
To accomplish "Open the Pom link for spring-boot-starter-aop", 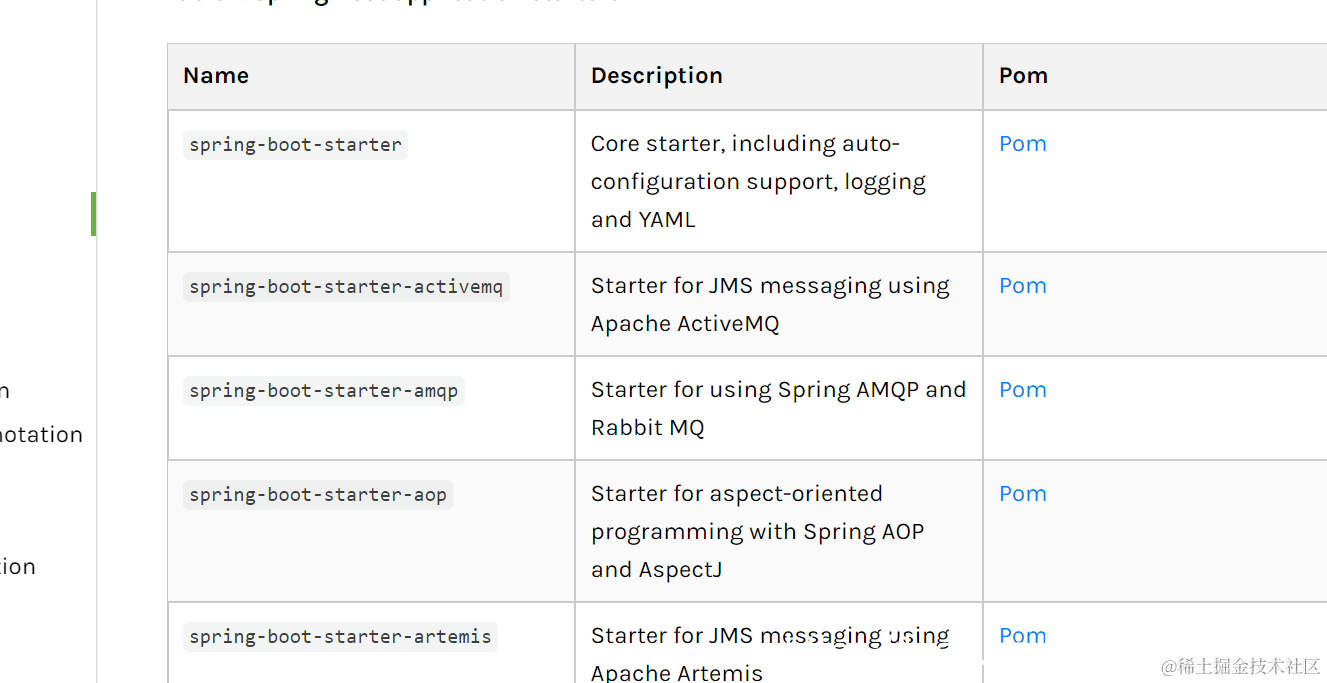I will click(1022, 494).
